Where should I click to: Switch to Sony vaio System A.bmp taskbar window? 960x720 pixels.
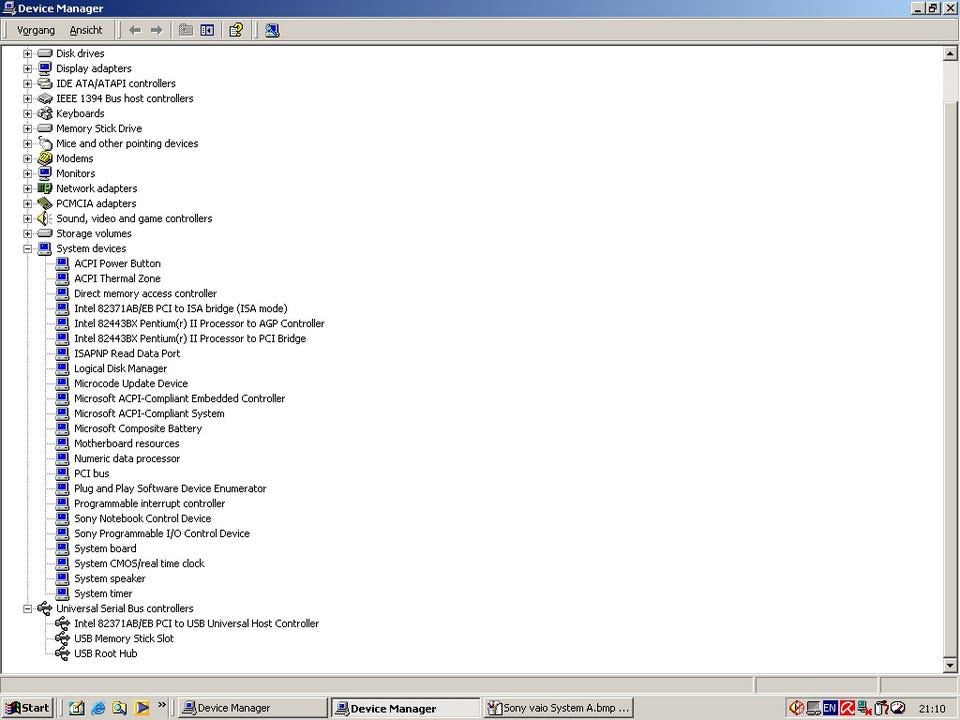pos(558,708)
